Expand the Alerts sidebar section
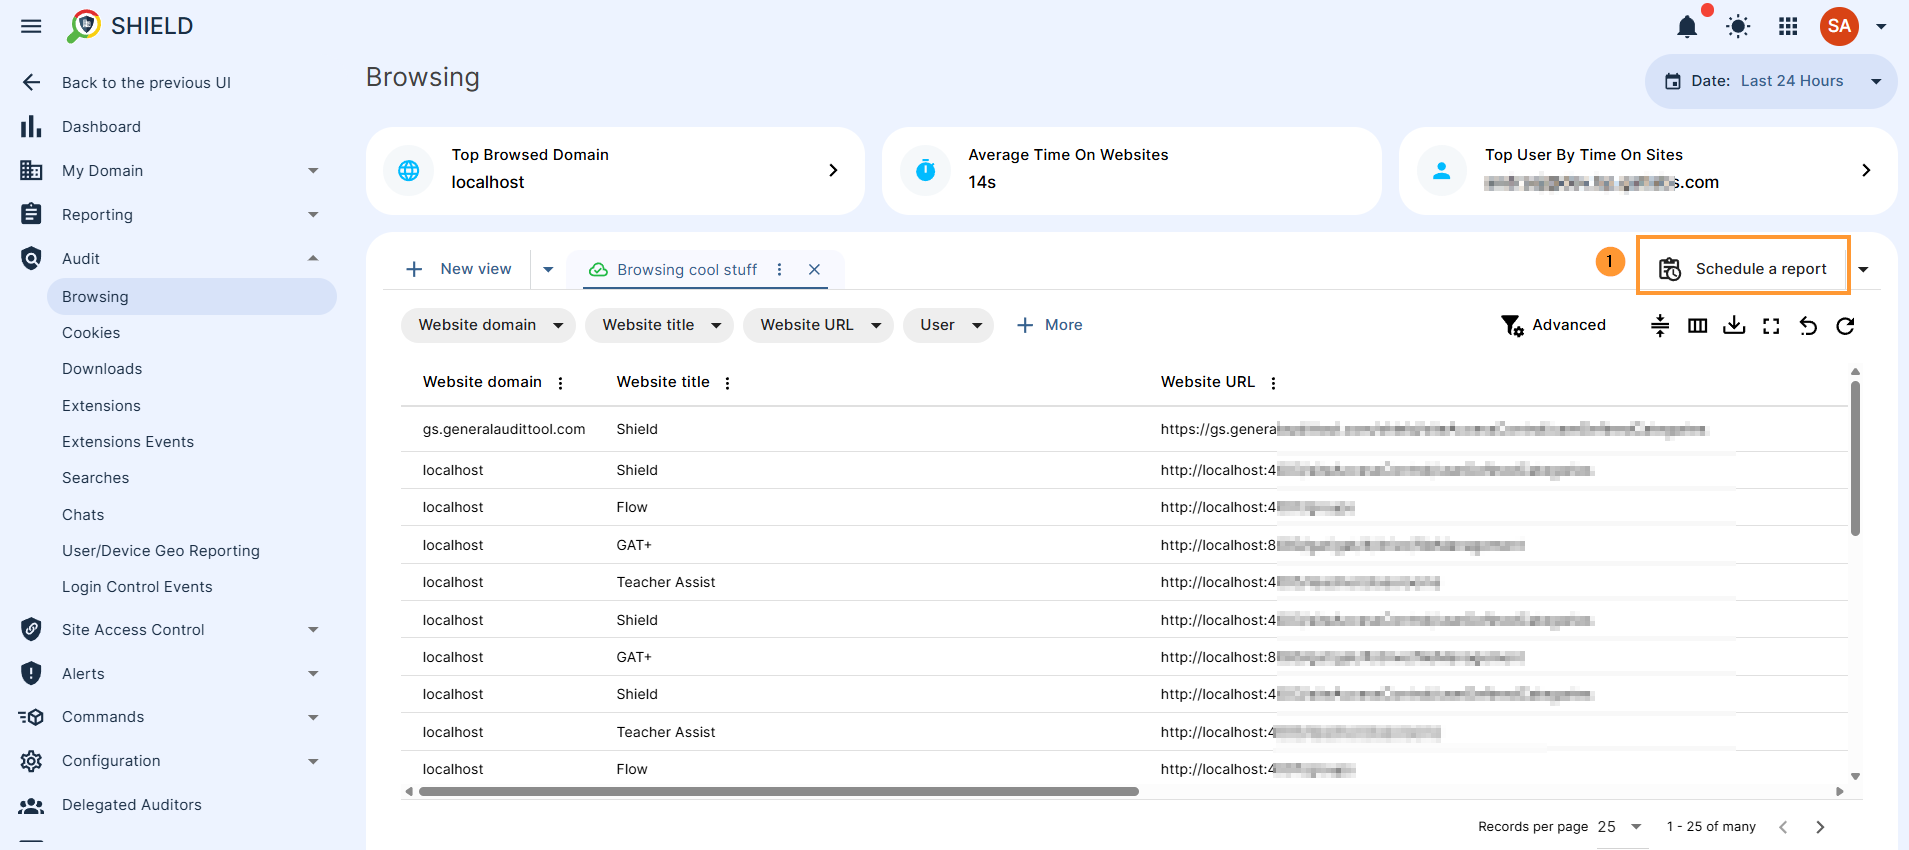This screenshot has height=850, width=1909. point(313,674)
